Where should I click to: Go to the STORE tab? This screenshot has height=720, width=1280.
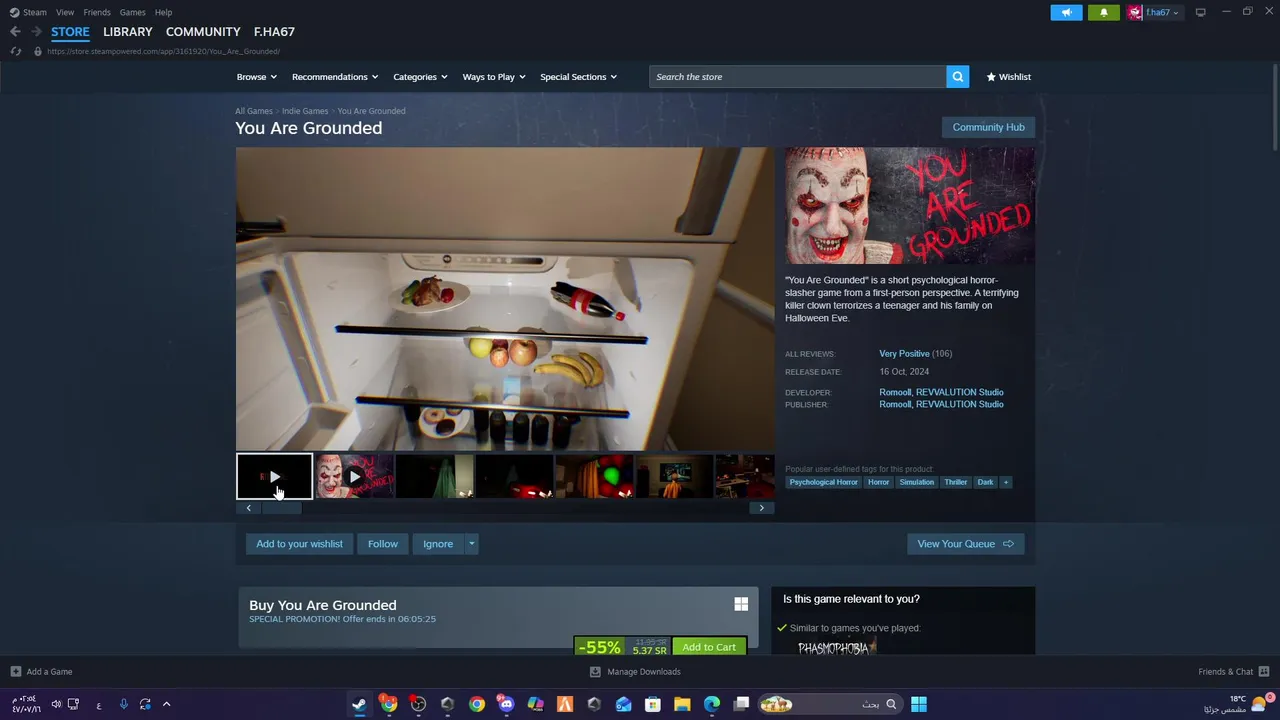pos(70,32)
